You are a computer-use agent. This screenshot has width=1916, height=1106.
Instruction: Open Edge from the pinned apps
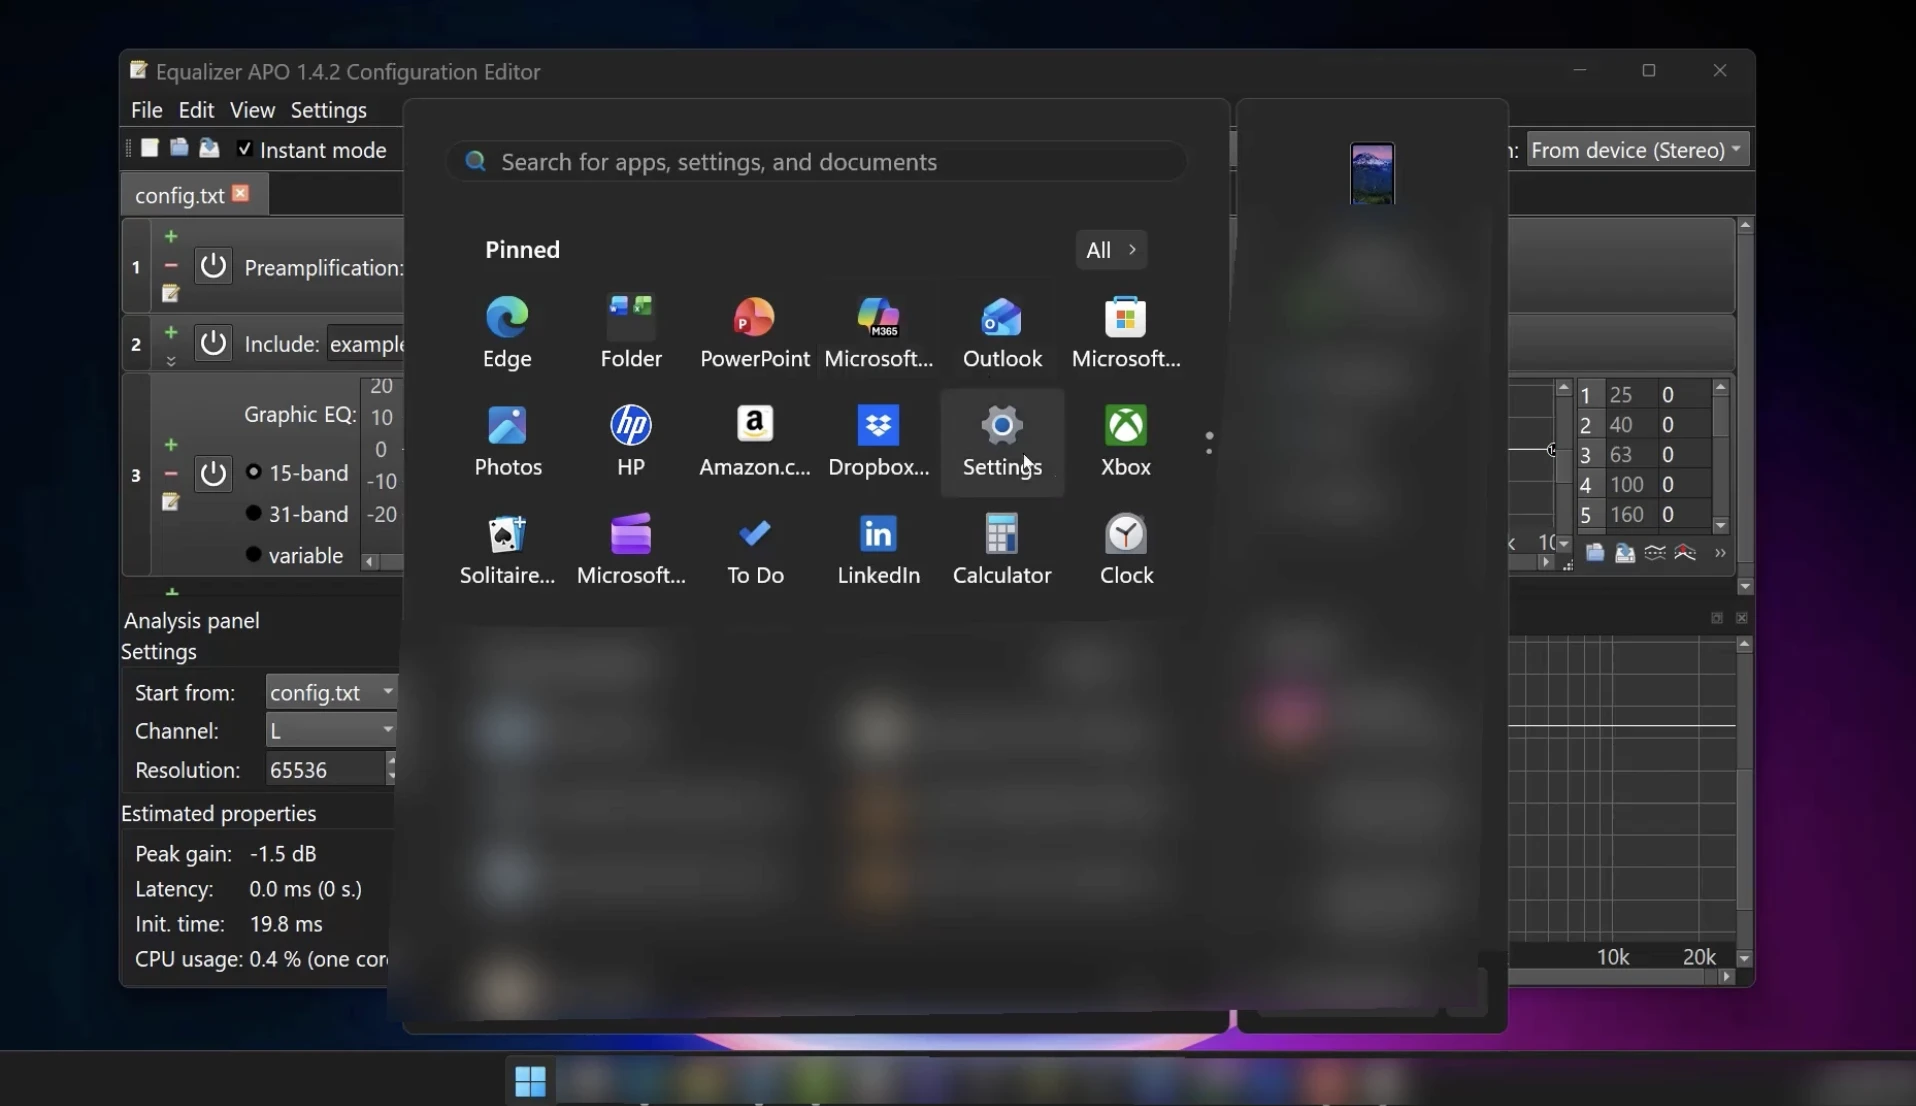[x=508, y=333]
